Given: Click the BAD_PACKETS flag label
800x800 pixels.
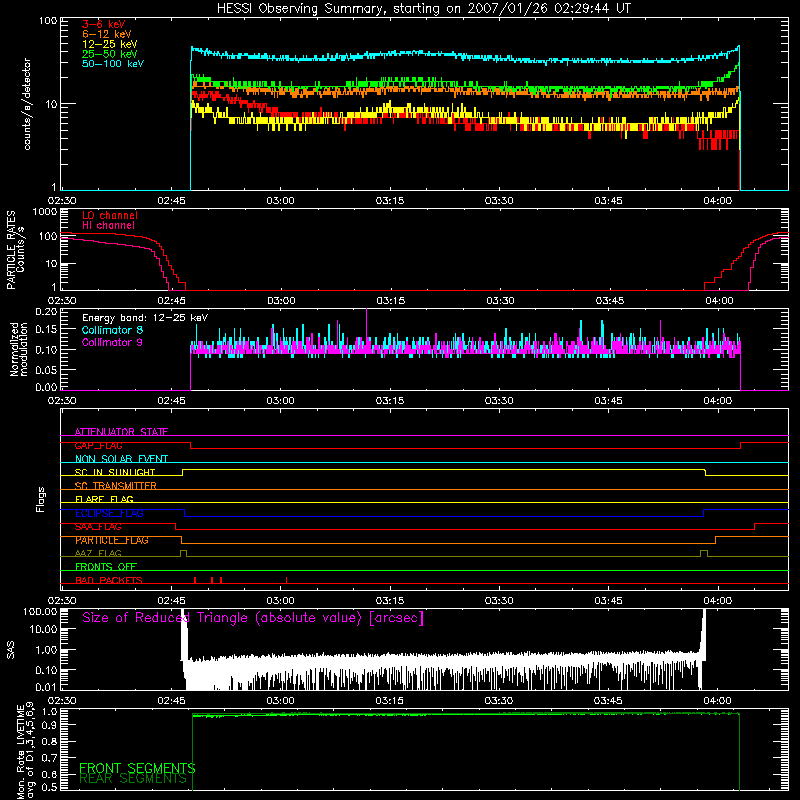Looking at the screenshot, I should [x=109, y=580].
